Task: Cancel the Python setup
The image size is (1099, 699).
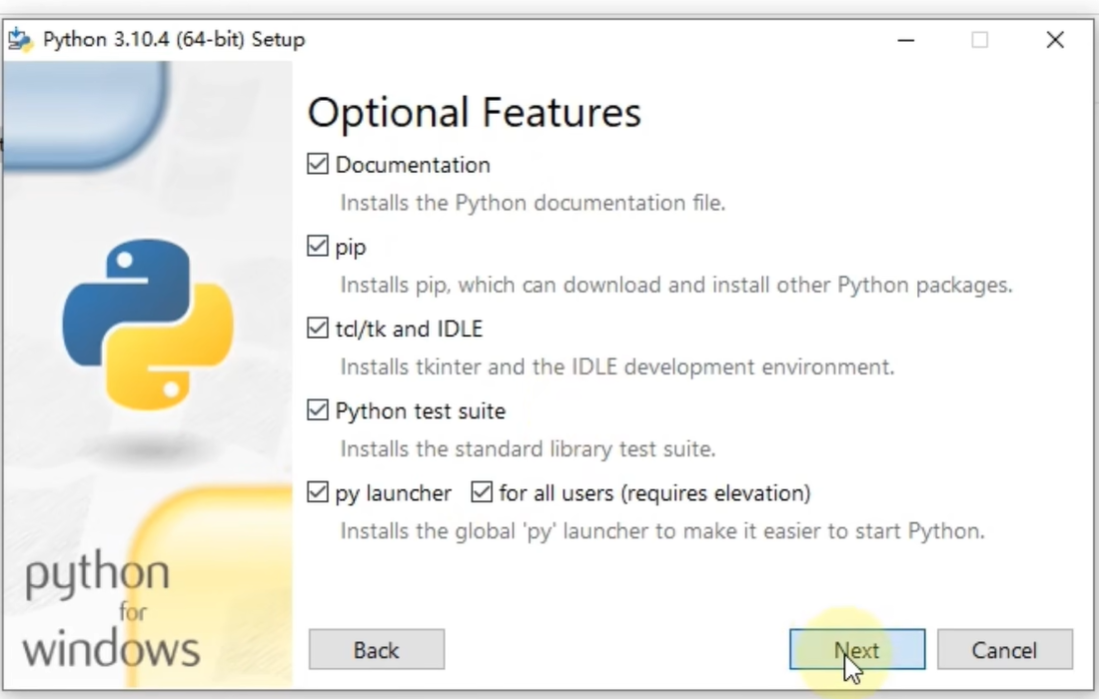Action: tap(1004, 650)
